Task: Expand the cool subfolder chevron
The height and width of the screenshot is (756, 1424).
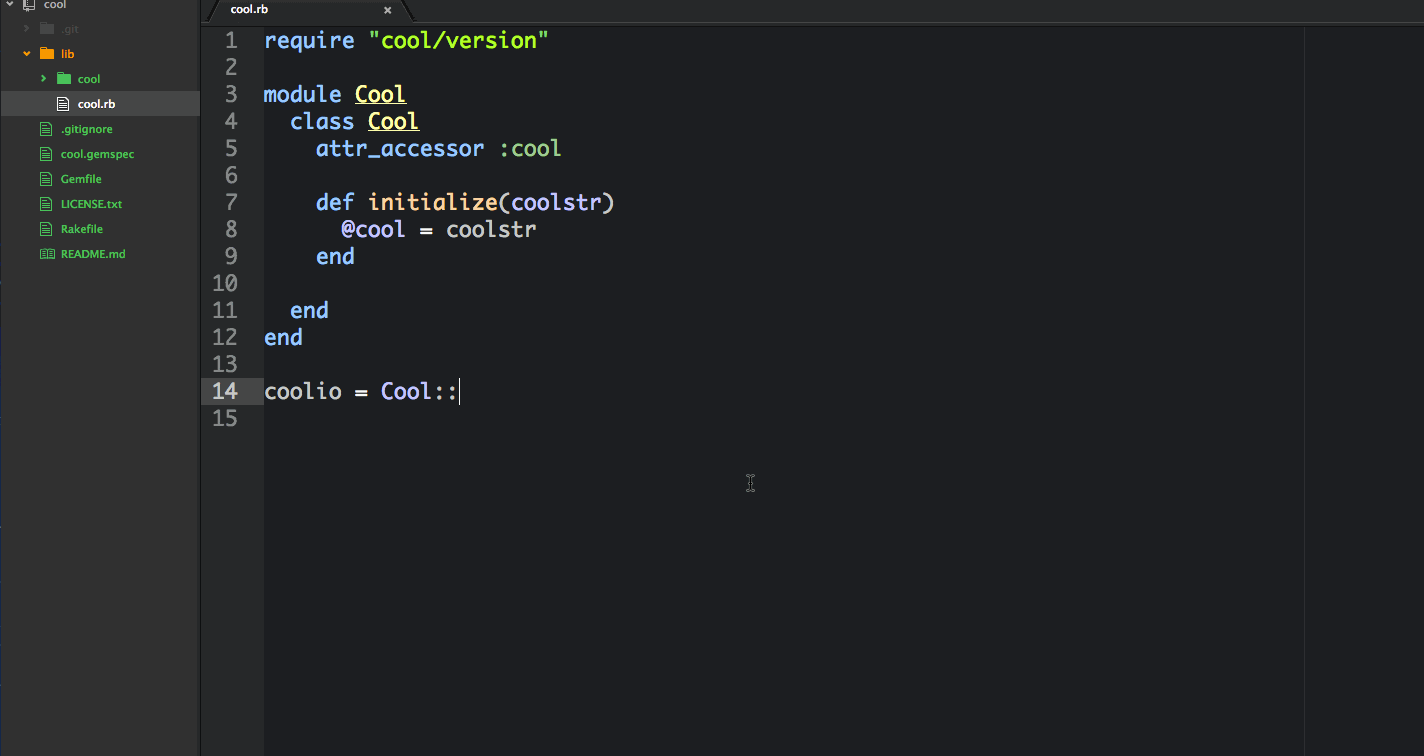Action: tap(43, 78)
